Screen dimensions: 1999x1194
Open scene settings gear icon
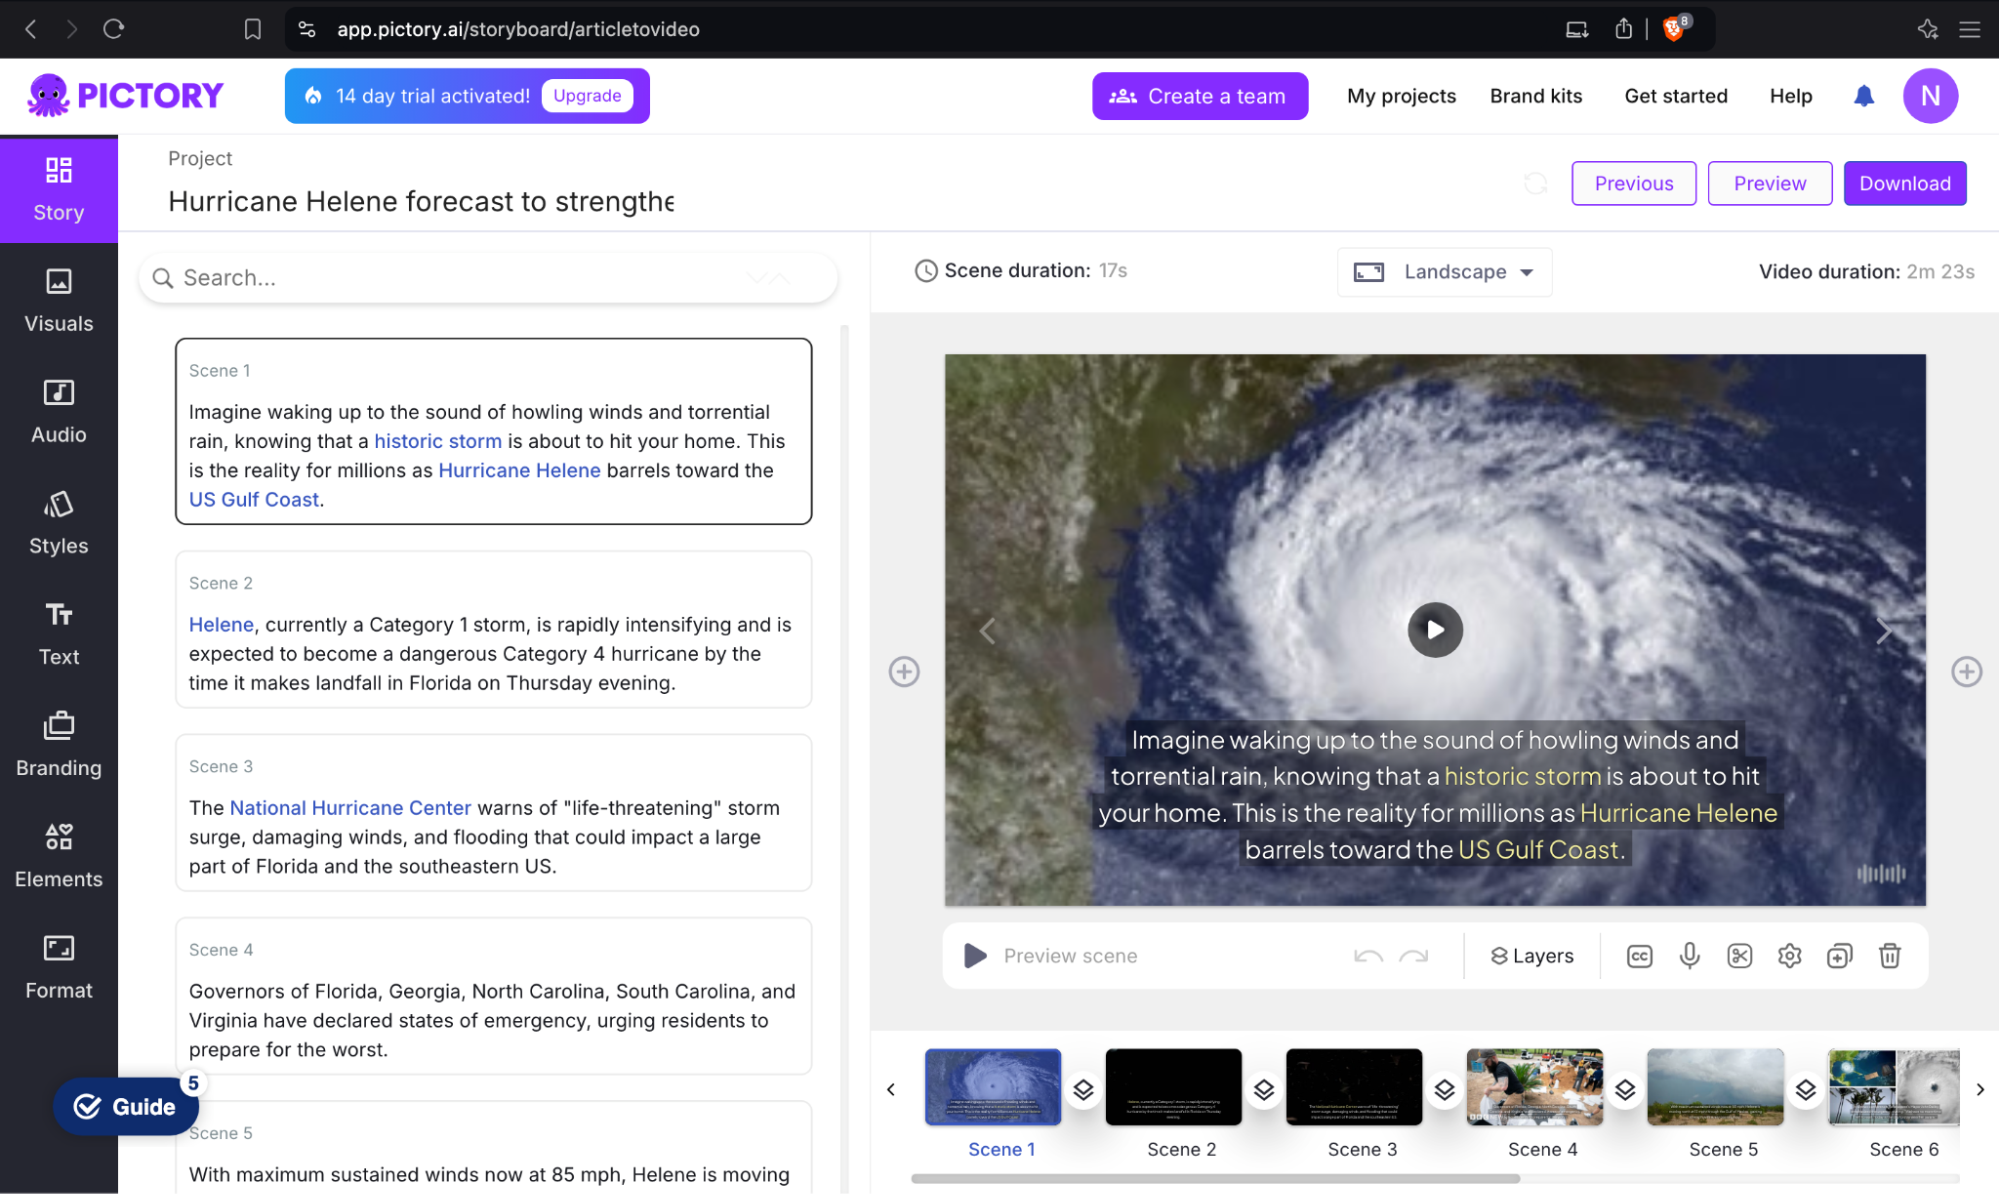click(x=1789, y=956)
